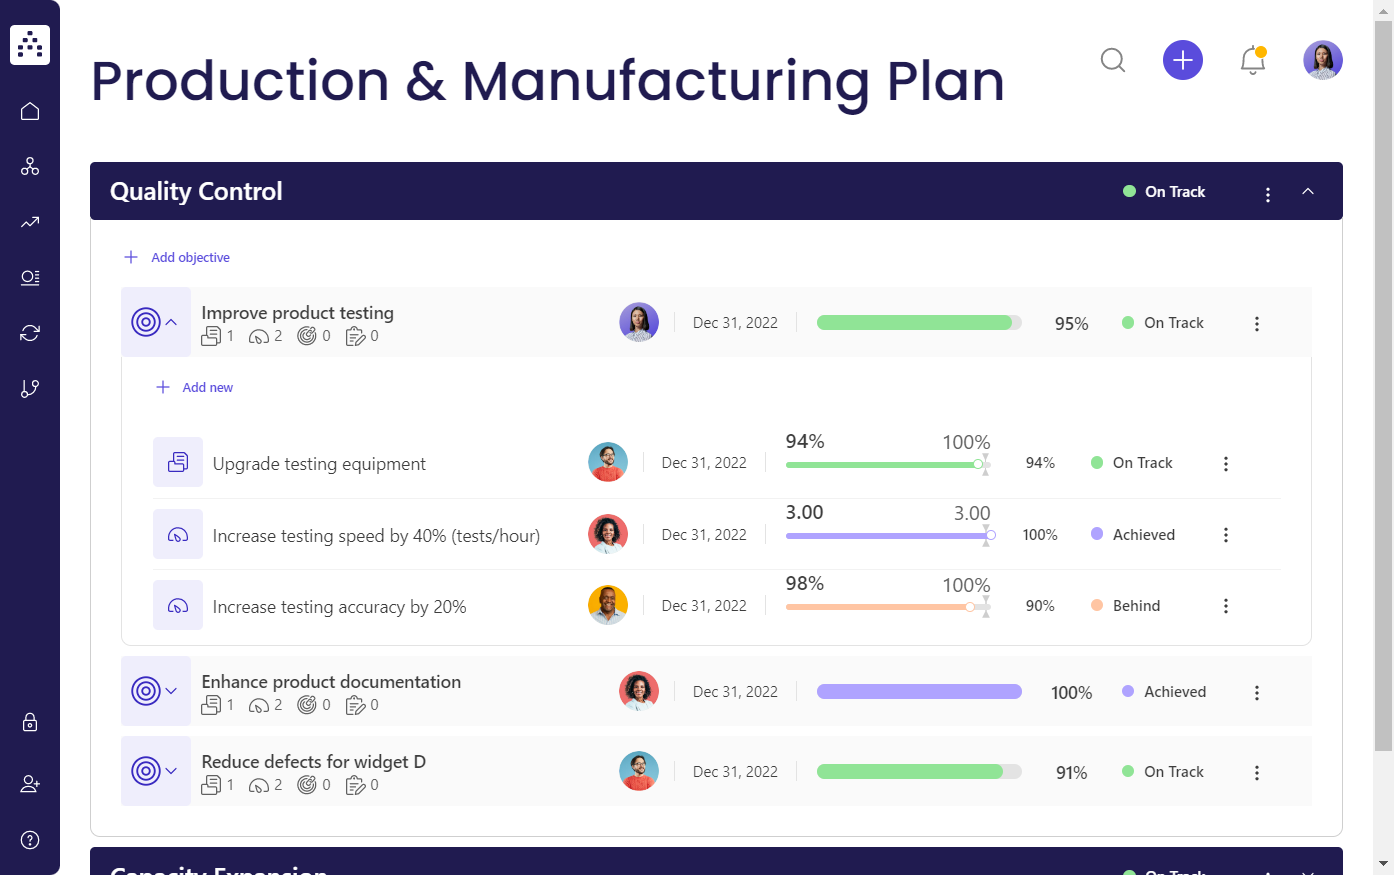The height and width of the screenshot is (875, 1394).
Task: Open the help question-mark icon
Action: (29, 839)
